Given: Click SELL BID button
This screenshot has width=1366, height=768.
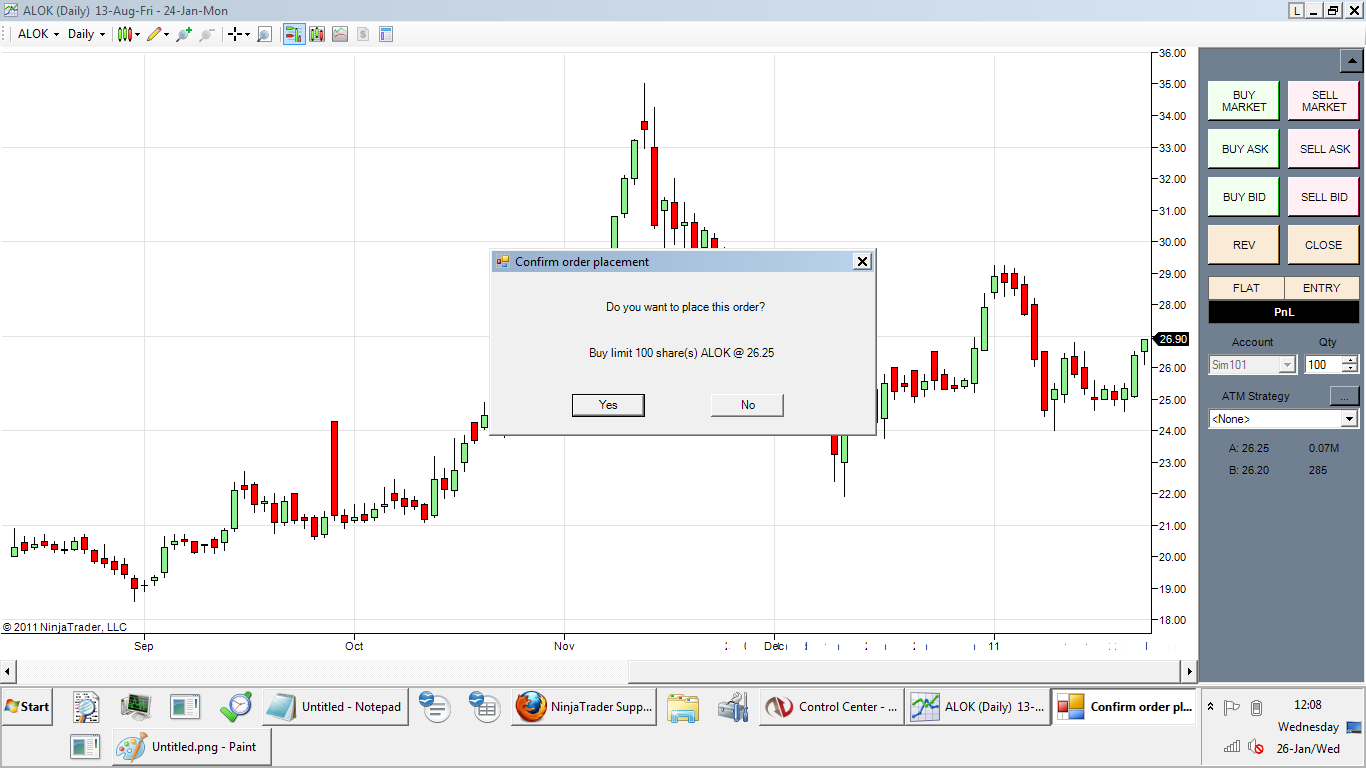Looking at the screenshot, I should [x=1324, y=197].
